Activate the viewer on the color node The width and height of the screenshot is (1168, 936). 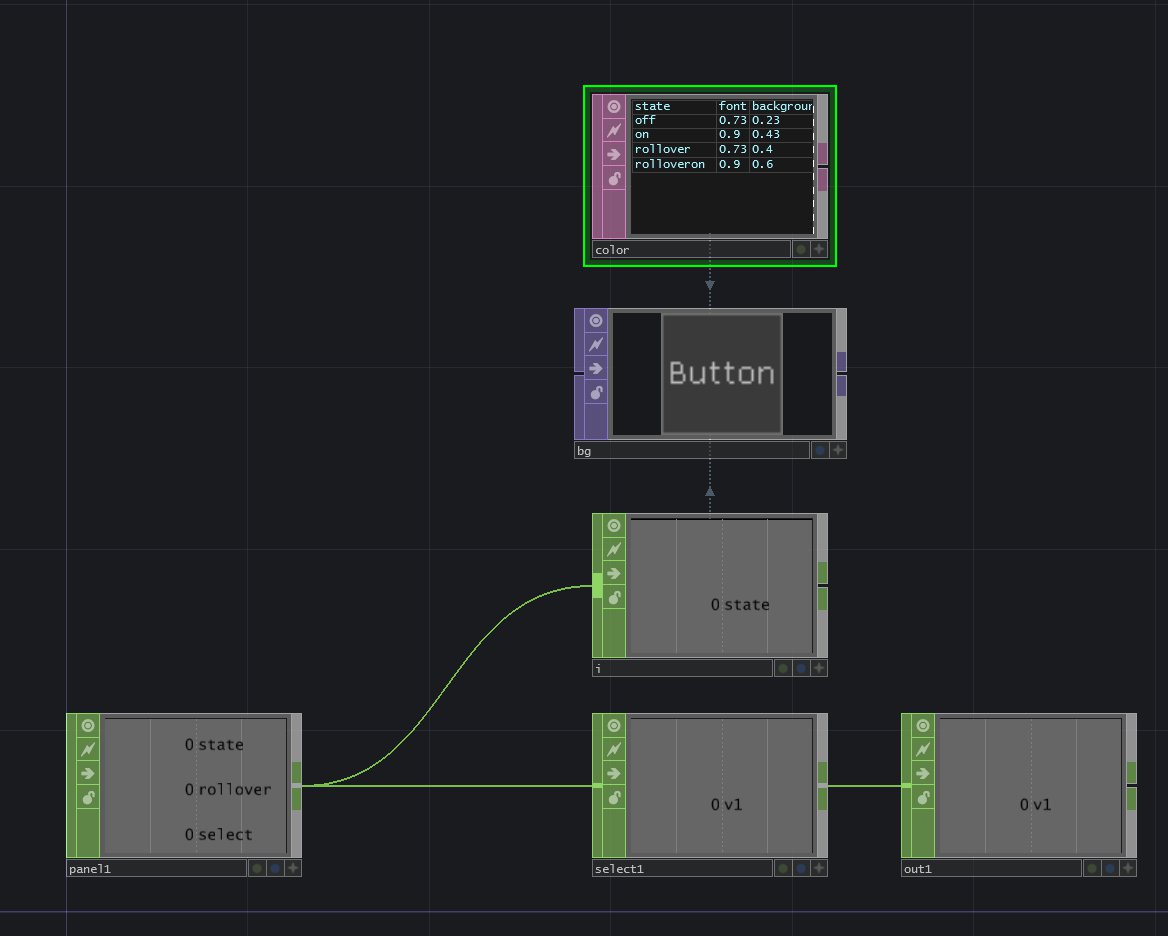pos(614,106)
